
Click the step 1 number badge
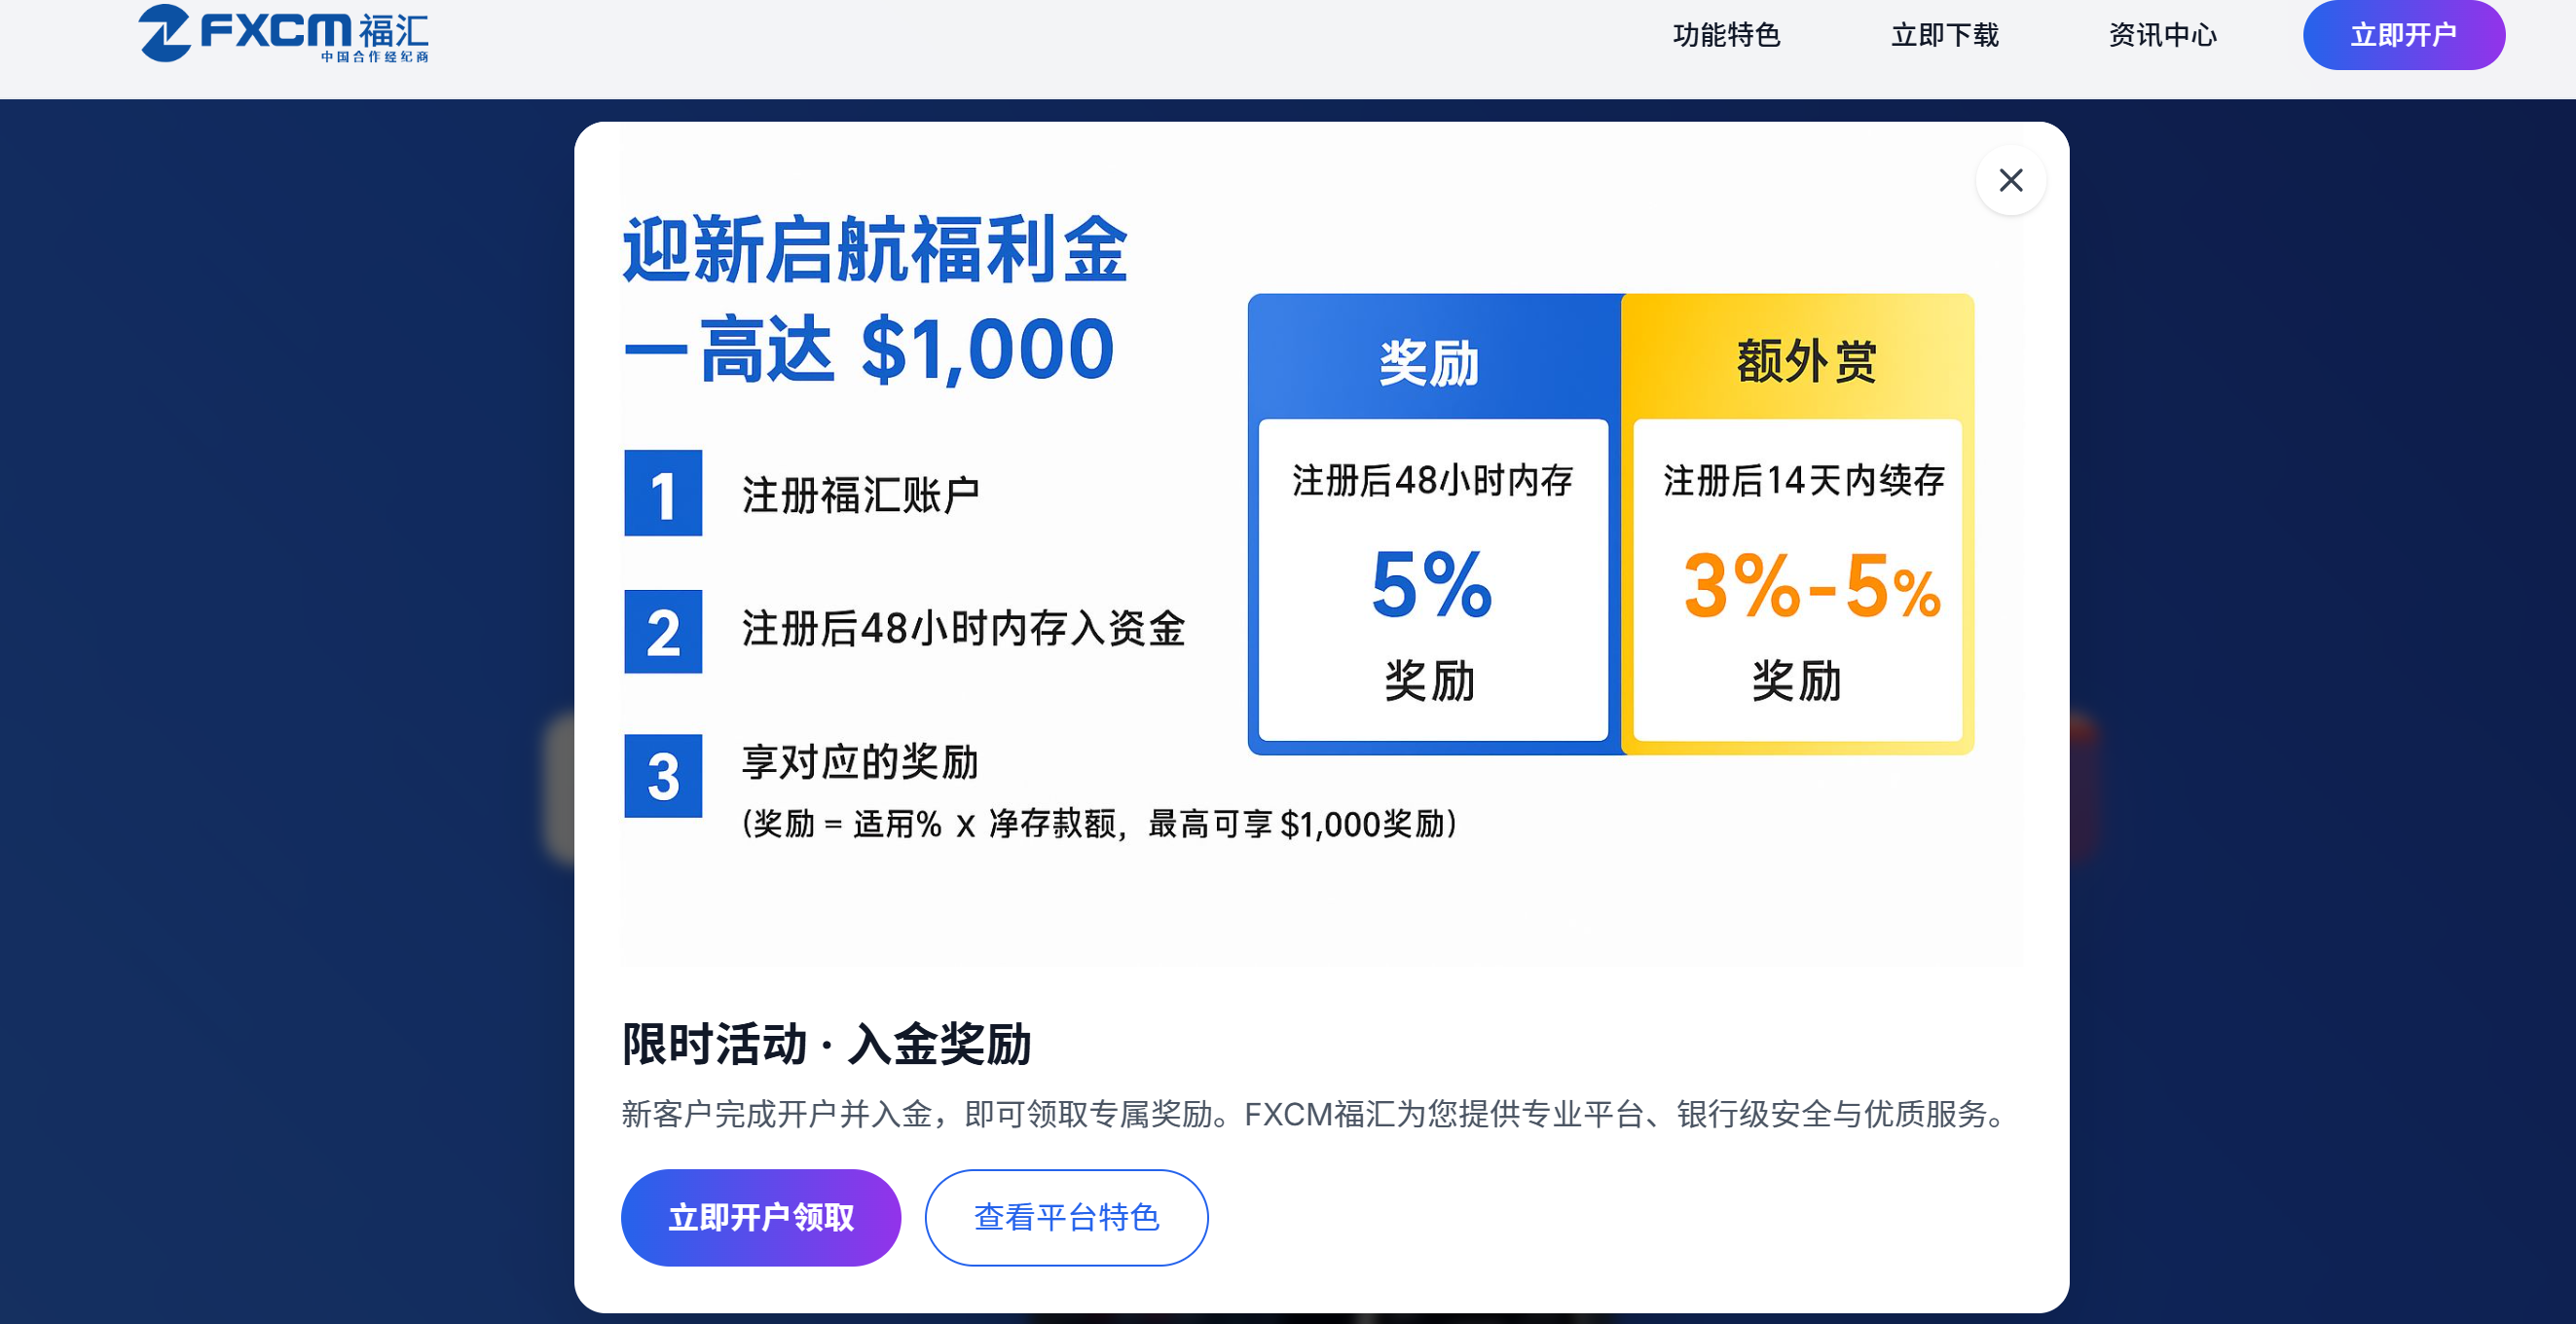click(x=663, y=494)
